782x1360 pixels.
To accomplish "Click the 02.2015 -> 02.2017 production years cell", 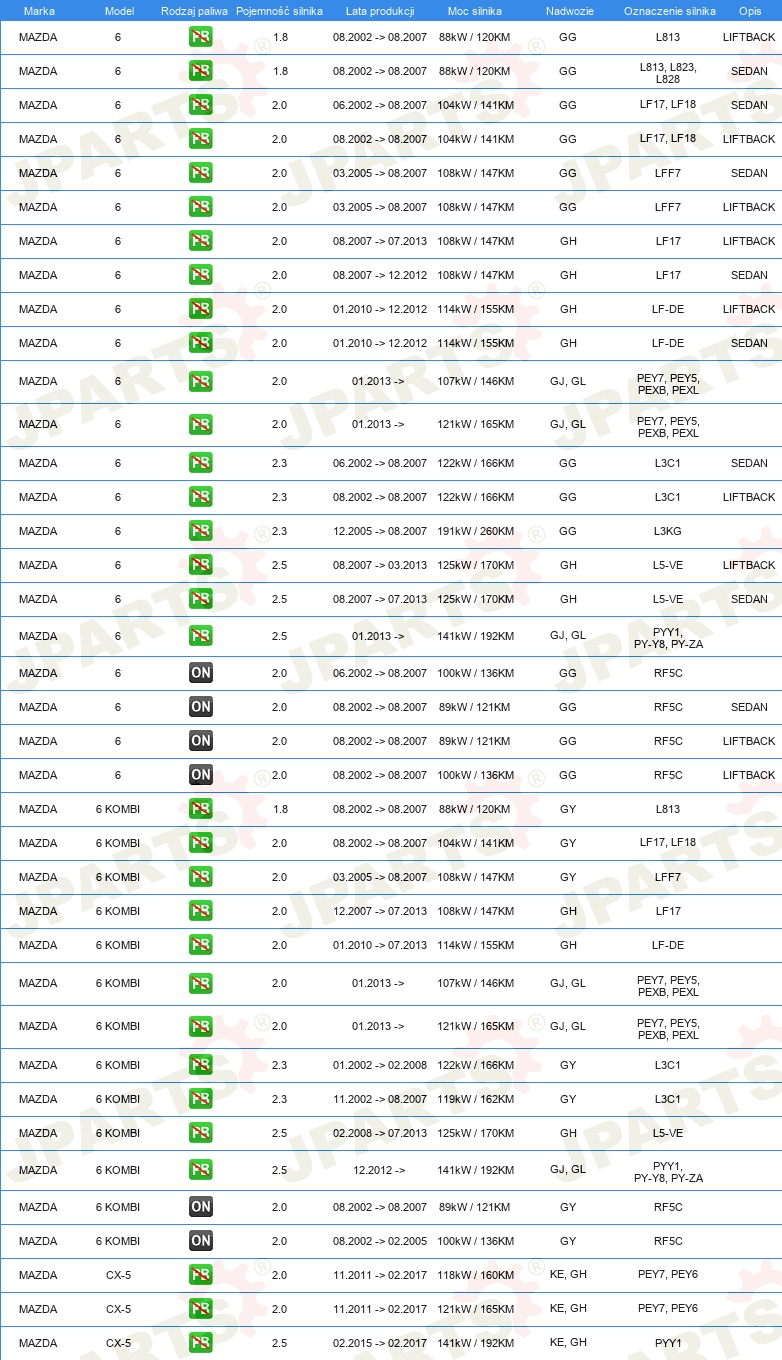I will tap(380, 1343).
